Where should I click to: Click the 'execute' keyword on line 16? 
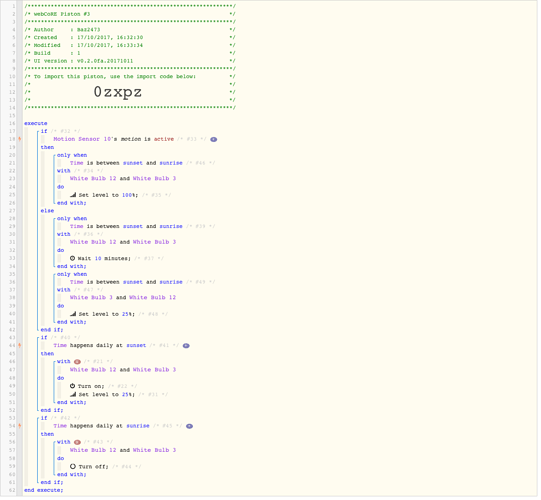(x=36, y=124)
